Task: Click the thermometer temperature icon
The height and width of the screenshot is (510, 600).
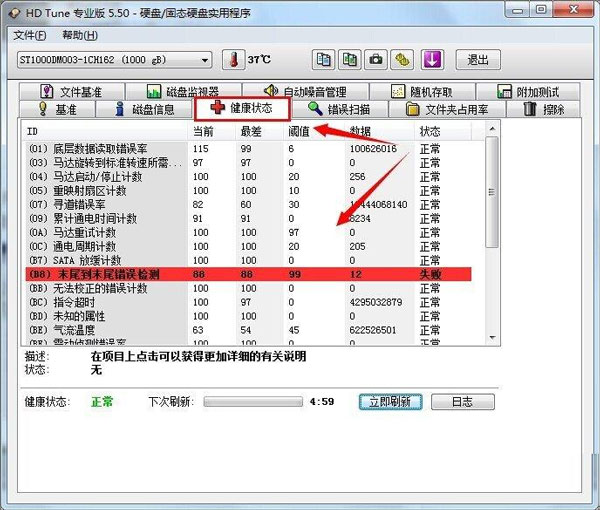Action: click(x=234, y=60)
